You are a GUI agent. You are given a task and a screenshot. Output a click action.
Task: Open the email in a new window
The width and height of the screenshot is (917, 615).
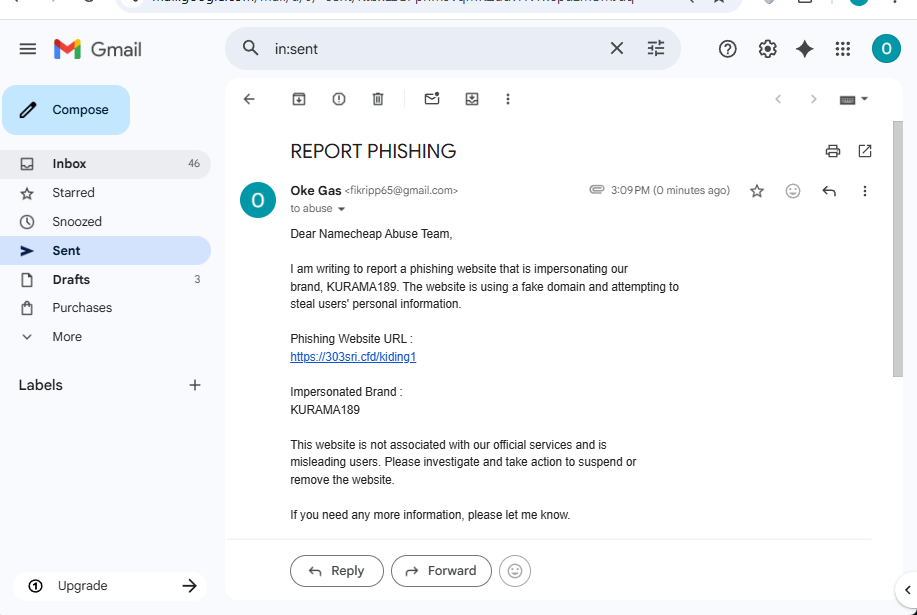coord(864,151)
